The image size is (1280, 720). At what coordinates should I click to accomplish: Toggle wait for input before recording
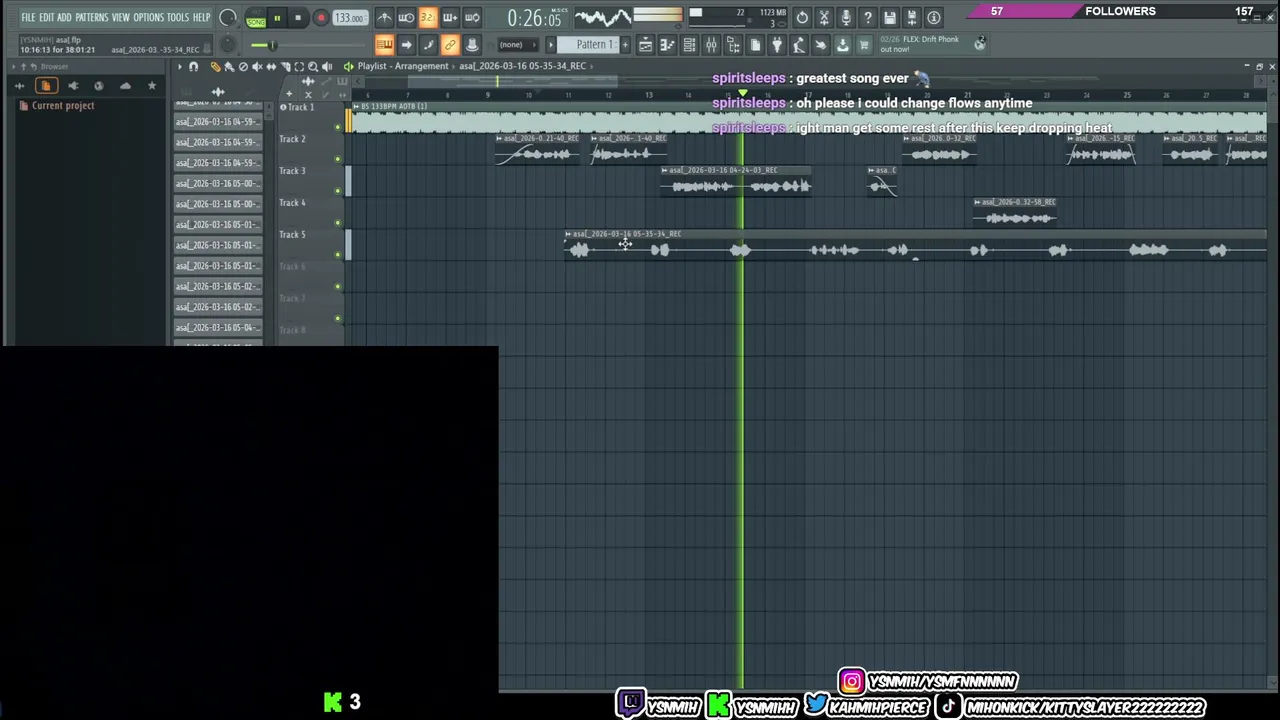pyautogui.click(x=406, y=17)
